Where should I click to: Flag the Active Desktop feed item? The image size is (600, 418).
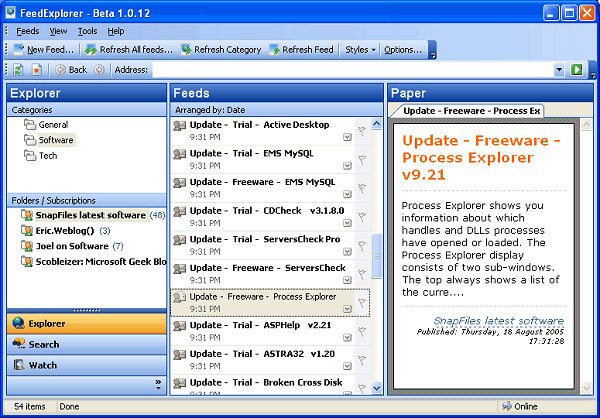(362, 131)
